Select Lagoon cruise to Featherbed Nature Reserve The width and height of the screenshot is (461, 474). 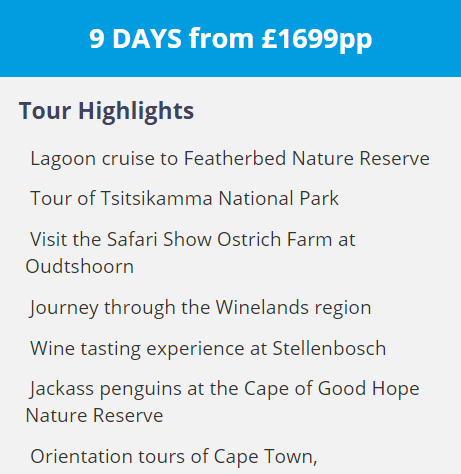coord(230,159)
